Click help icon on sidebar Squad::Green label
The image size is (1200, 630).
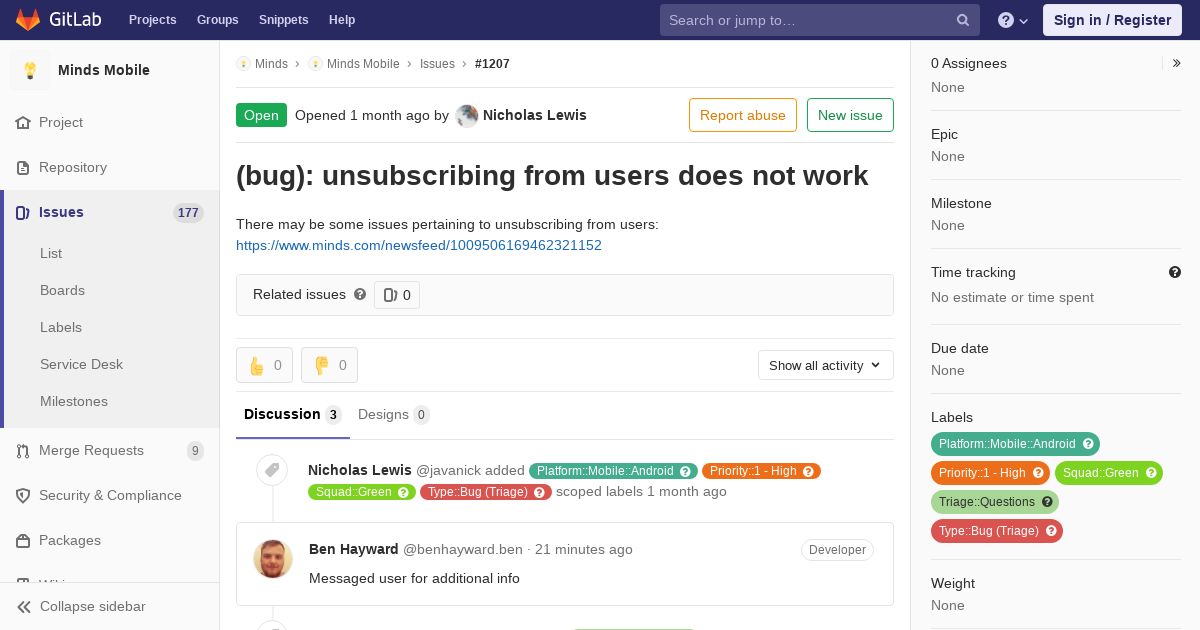tap(1151, 473)
